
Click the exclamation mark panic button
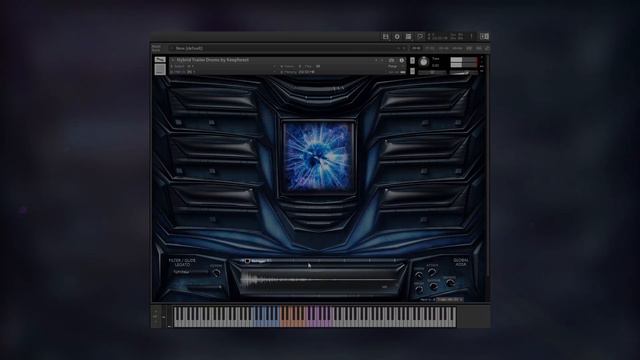click(471, 37)
